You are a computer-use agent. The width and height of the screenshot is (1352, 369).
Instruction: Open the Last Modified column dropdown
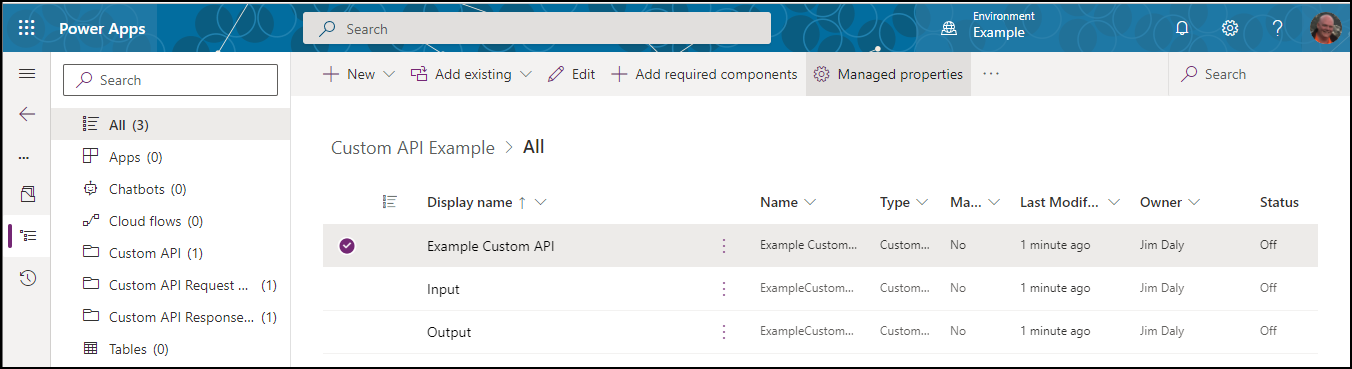coord(1114,202)
